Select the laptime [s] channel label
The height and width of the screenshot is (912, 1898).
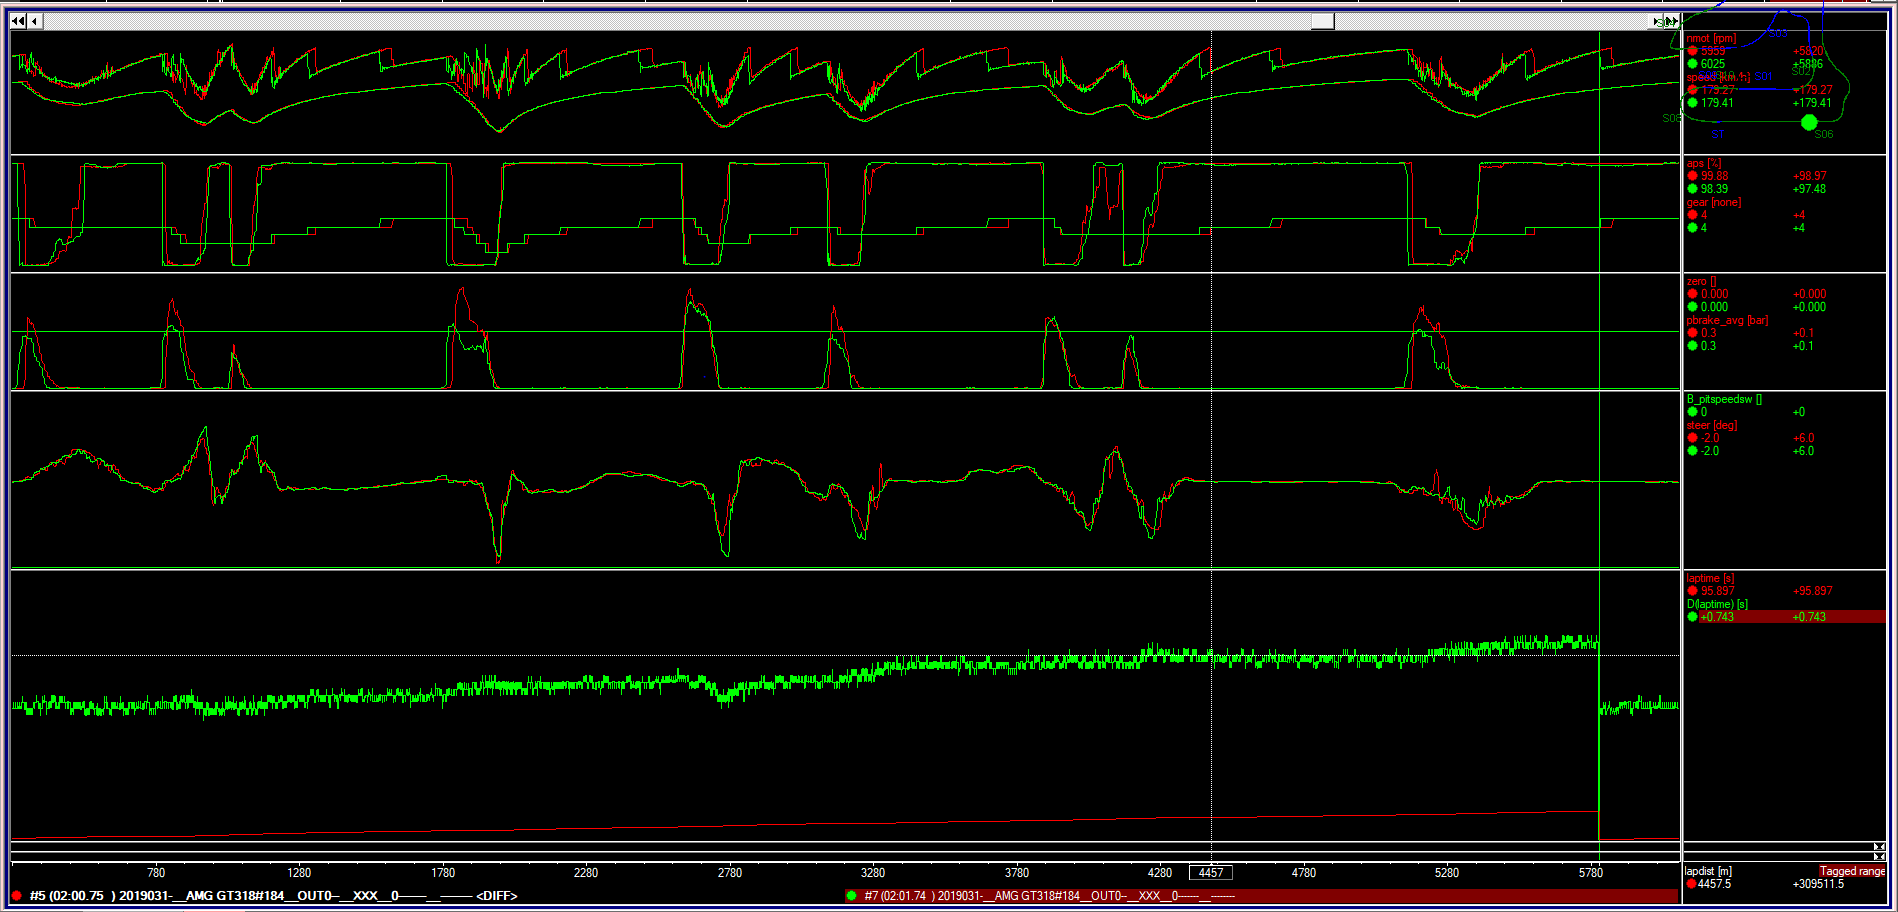(x=1710, y=578)
